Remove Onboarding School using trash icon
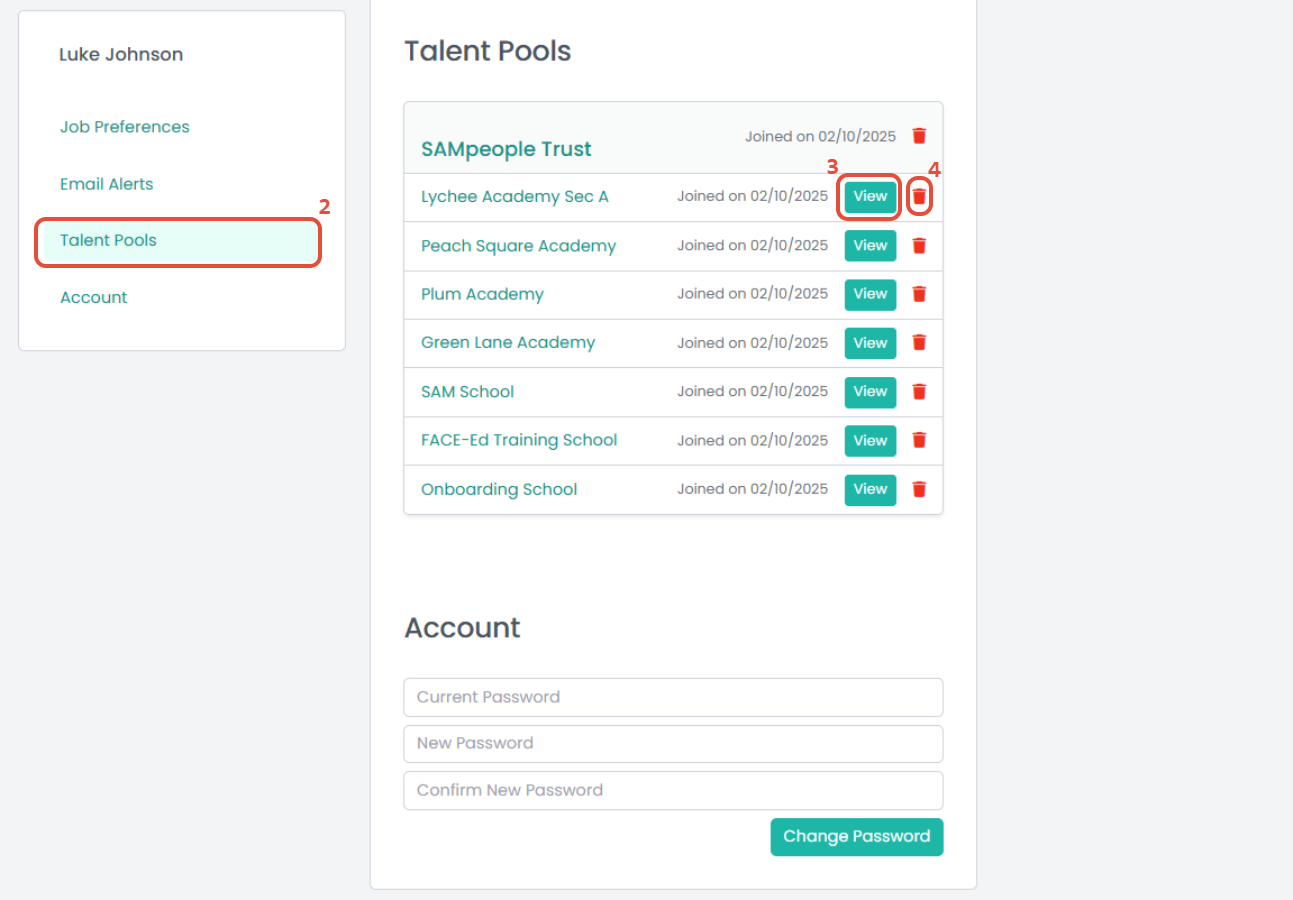The image size is (1293, 900). click(x=919, y=489)
